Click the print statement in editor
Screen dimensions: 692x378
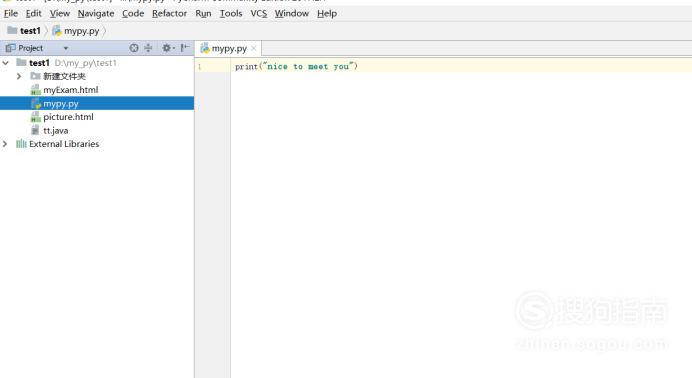pyautogui.click(x=296, y=67)
